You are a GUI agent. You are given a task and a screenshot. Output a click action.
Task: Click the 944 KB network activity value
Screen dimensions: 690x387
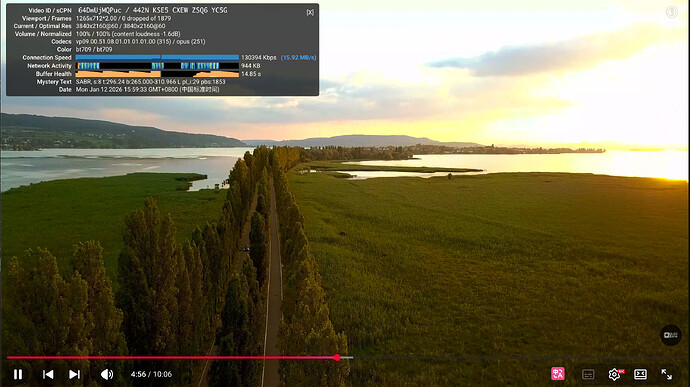(x=250, y=66)
